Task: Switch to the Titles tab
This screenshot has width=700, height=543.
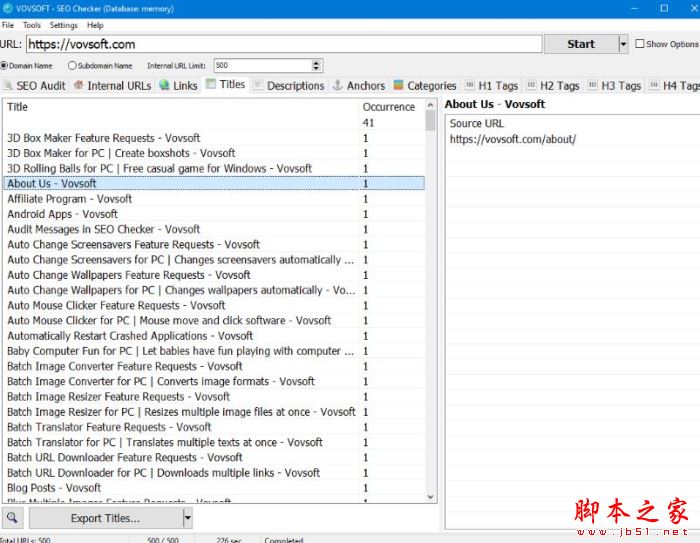Action: click(x=226, y=84)
